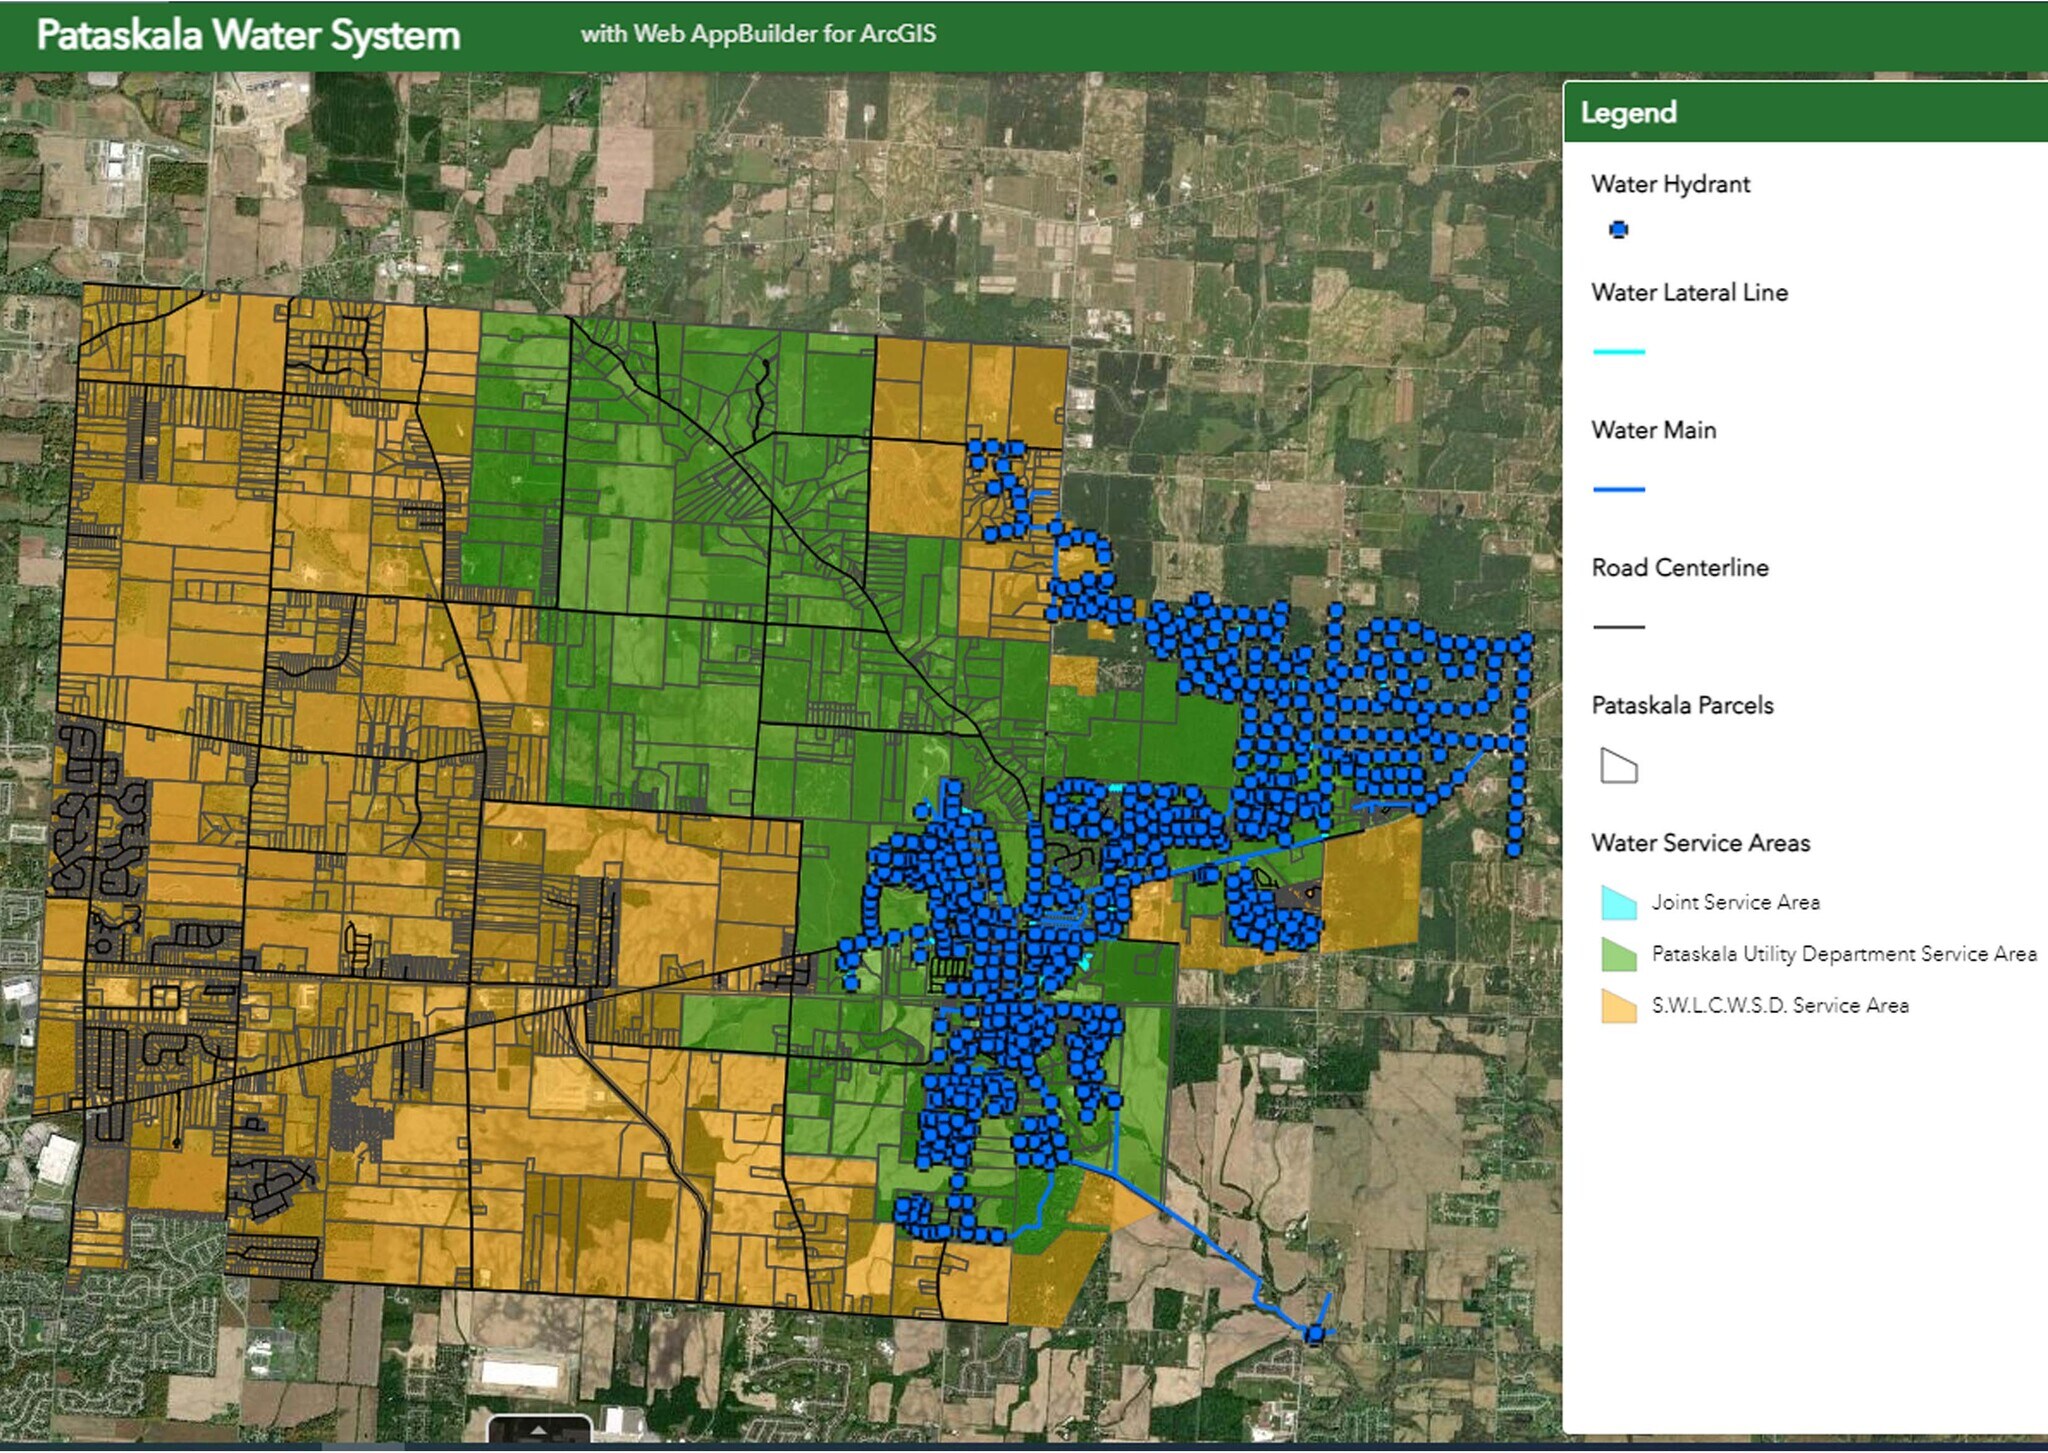Click the Water Hydrant legend label
Screen dimensions: 2048x1453
click(x=1670, y=184)
